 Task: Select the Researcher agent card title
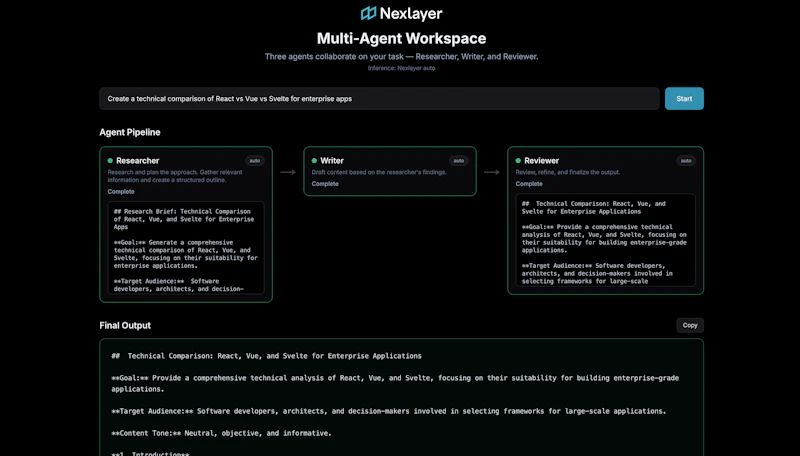(x=137, y=161)
